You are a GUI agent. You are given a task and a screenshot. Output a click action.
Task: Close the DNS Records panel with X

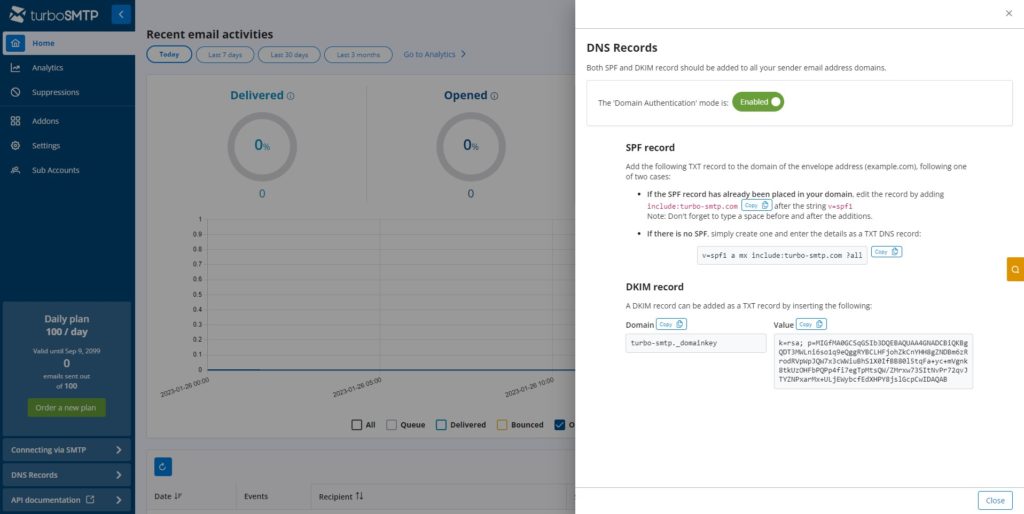pos(1009,13)
